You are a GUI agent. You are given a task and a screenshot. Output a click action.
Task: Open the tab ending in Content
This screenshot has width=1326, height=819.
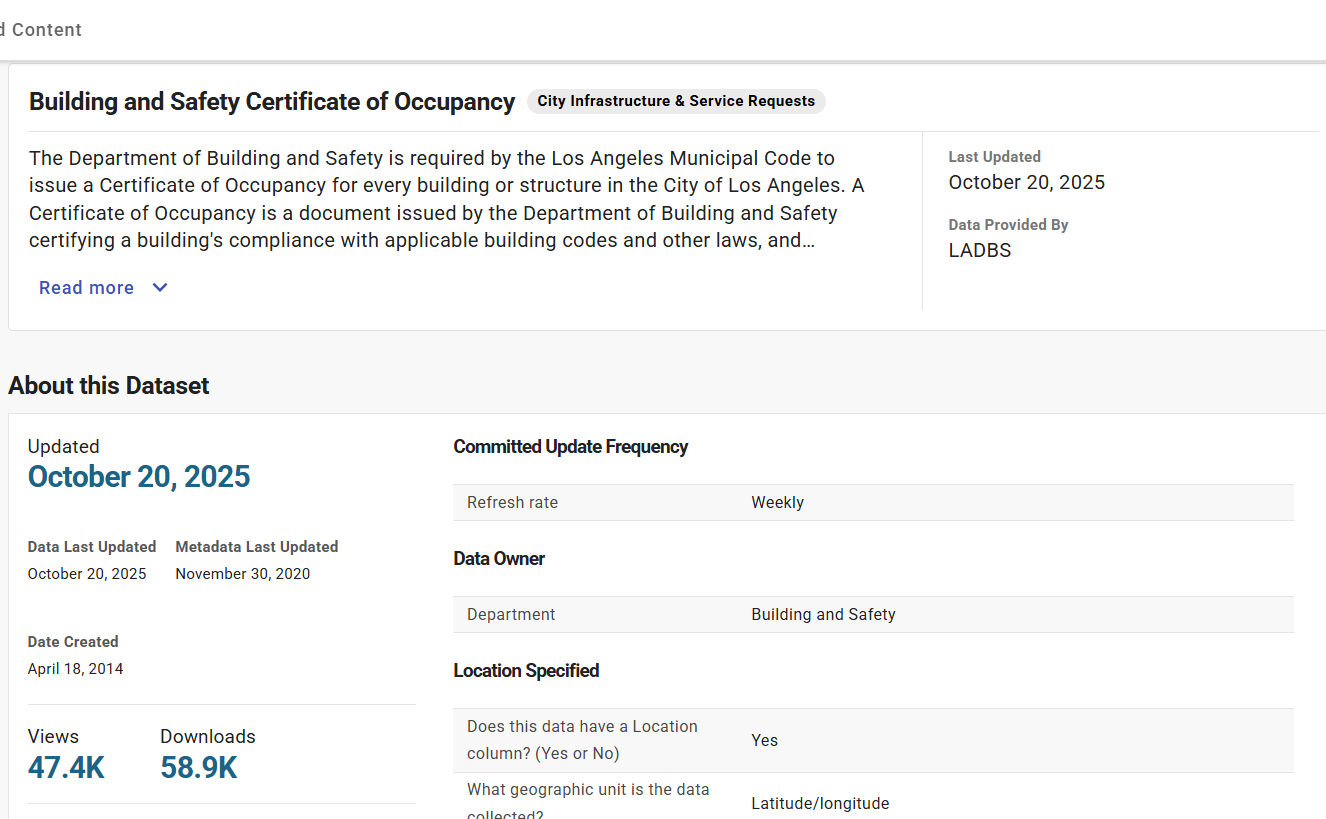pyautogui.click(x=41, y=30)
